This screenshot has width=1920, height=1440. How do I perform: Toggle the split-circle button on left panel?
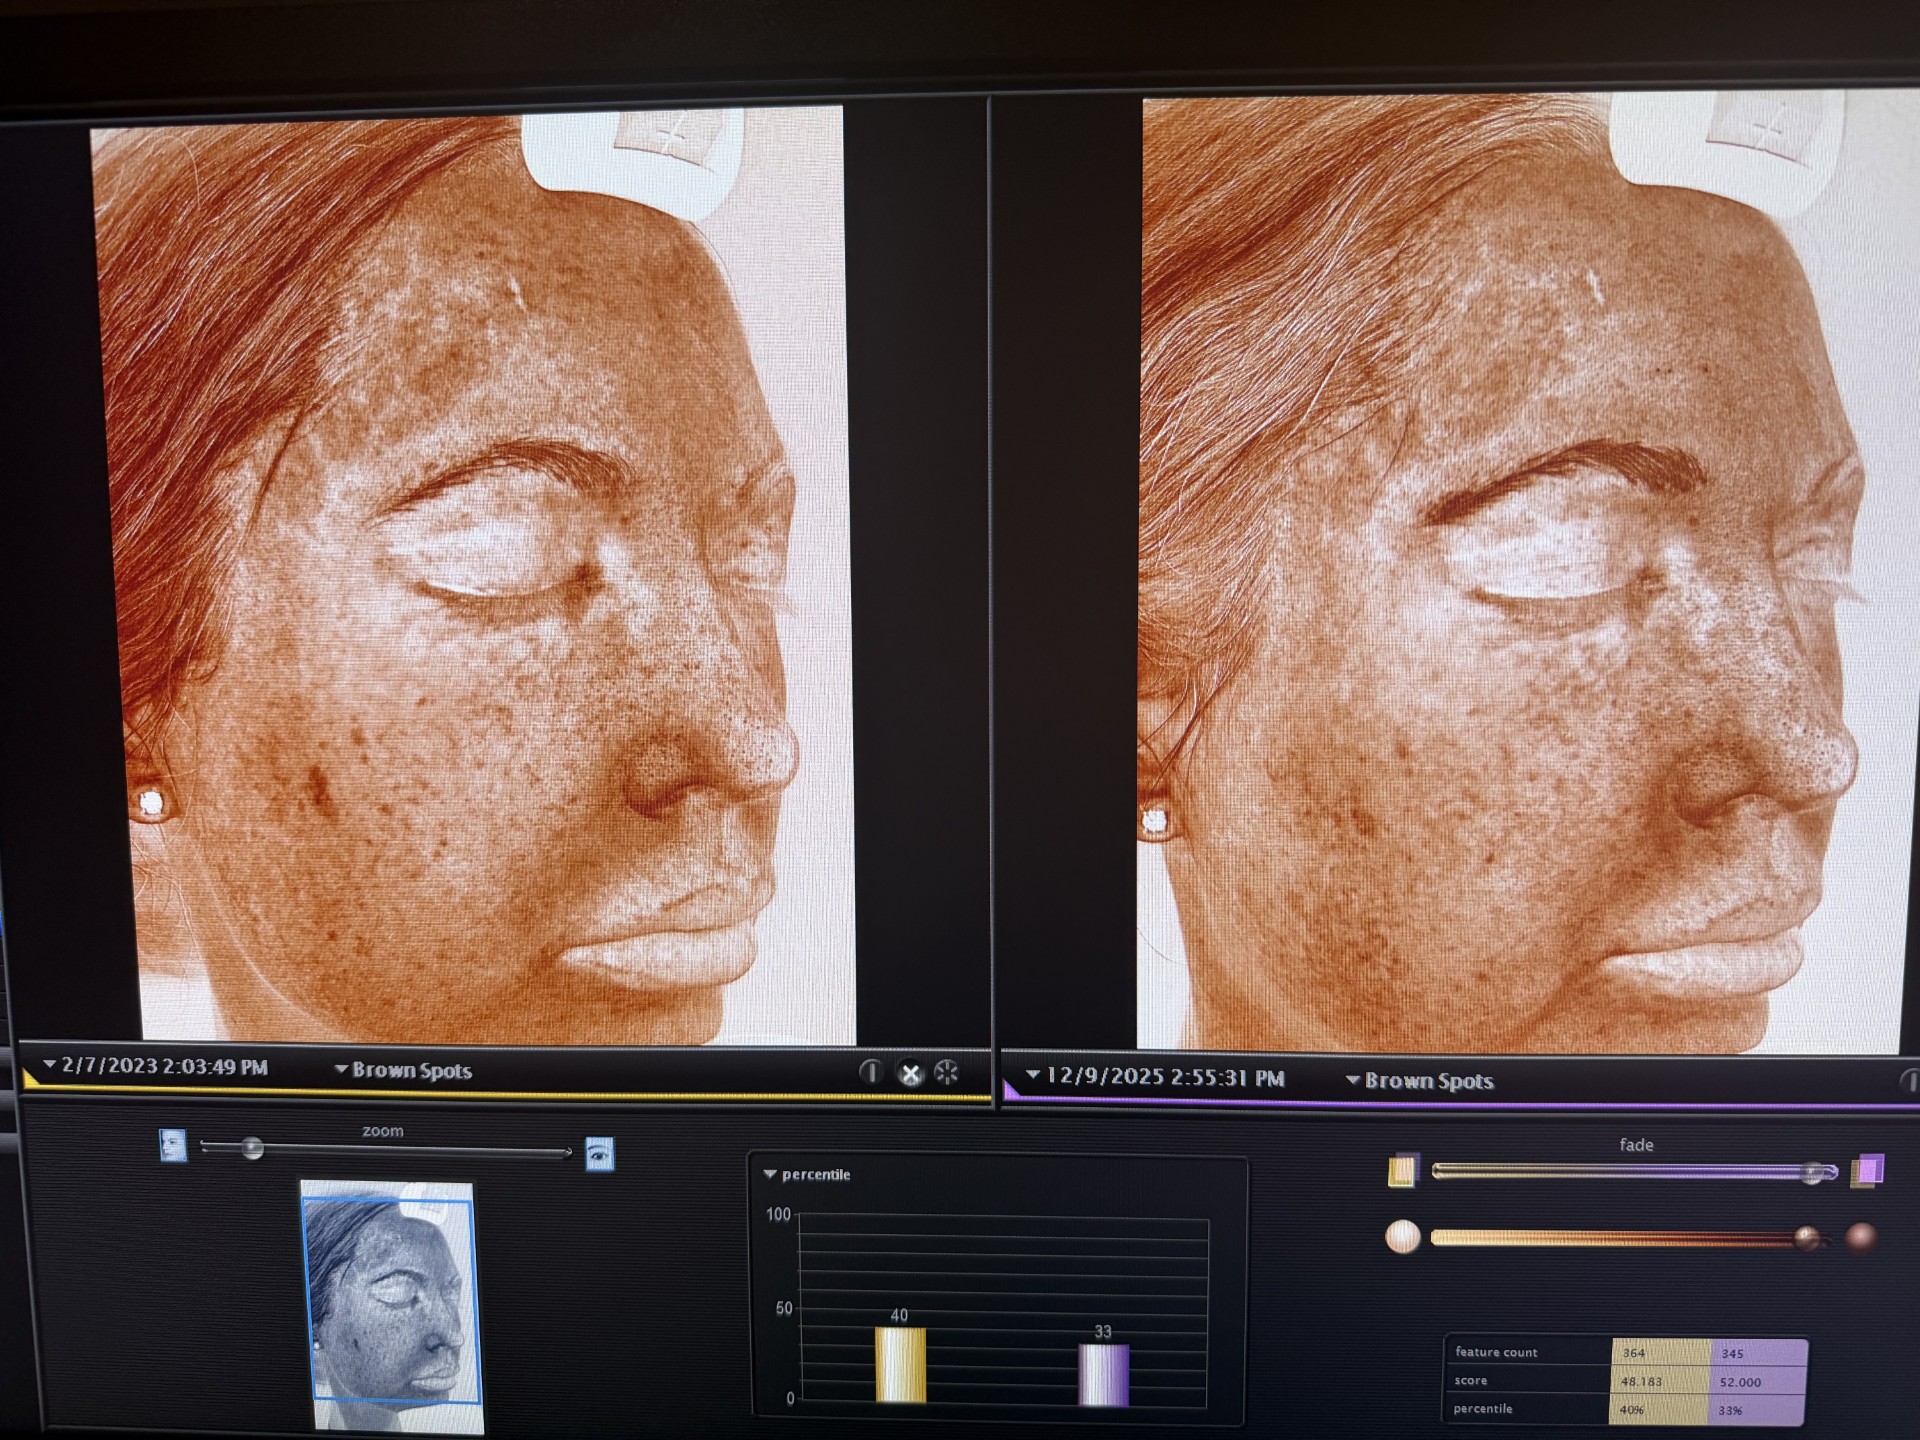click(x=871, y=1072)
